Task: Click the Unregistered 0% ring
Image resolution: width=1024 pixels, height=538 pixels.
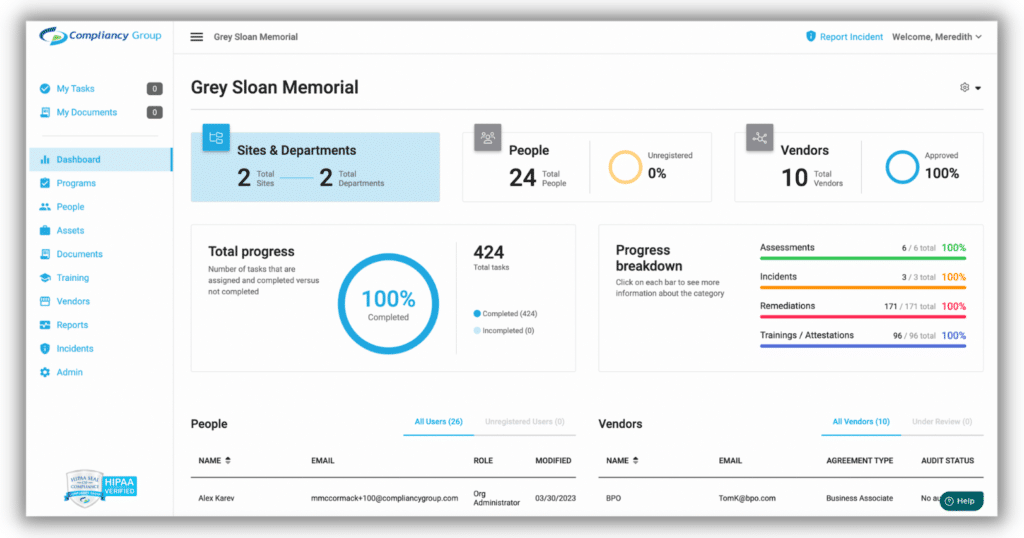Action: (625, 168)
